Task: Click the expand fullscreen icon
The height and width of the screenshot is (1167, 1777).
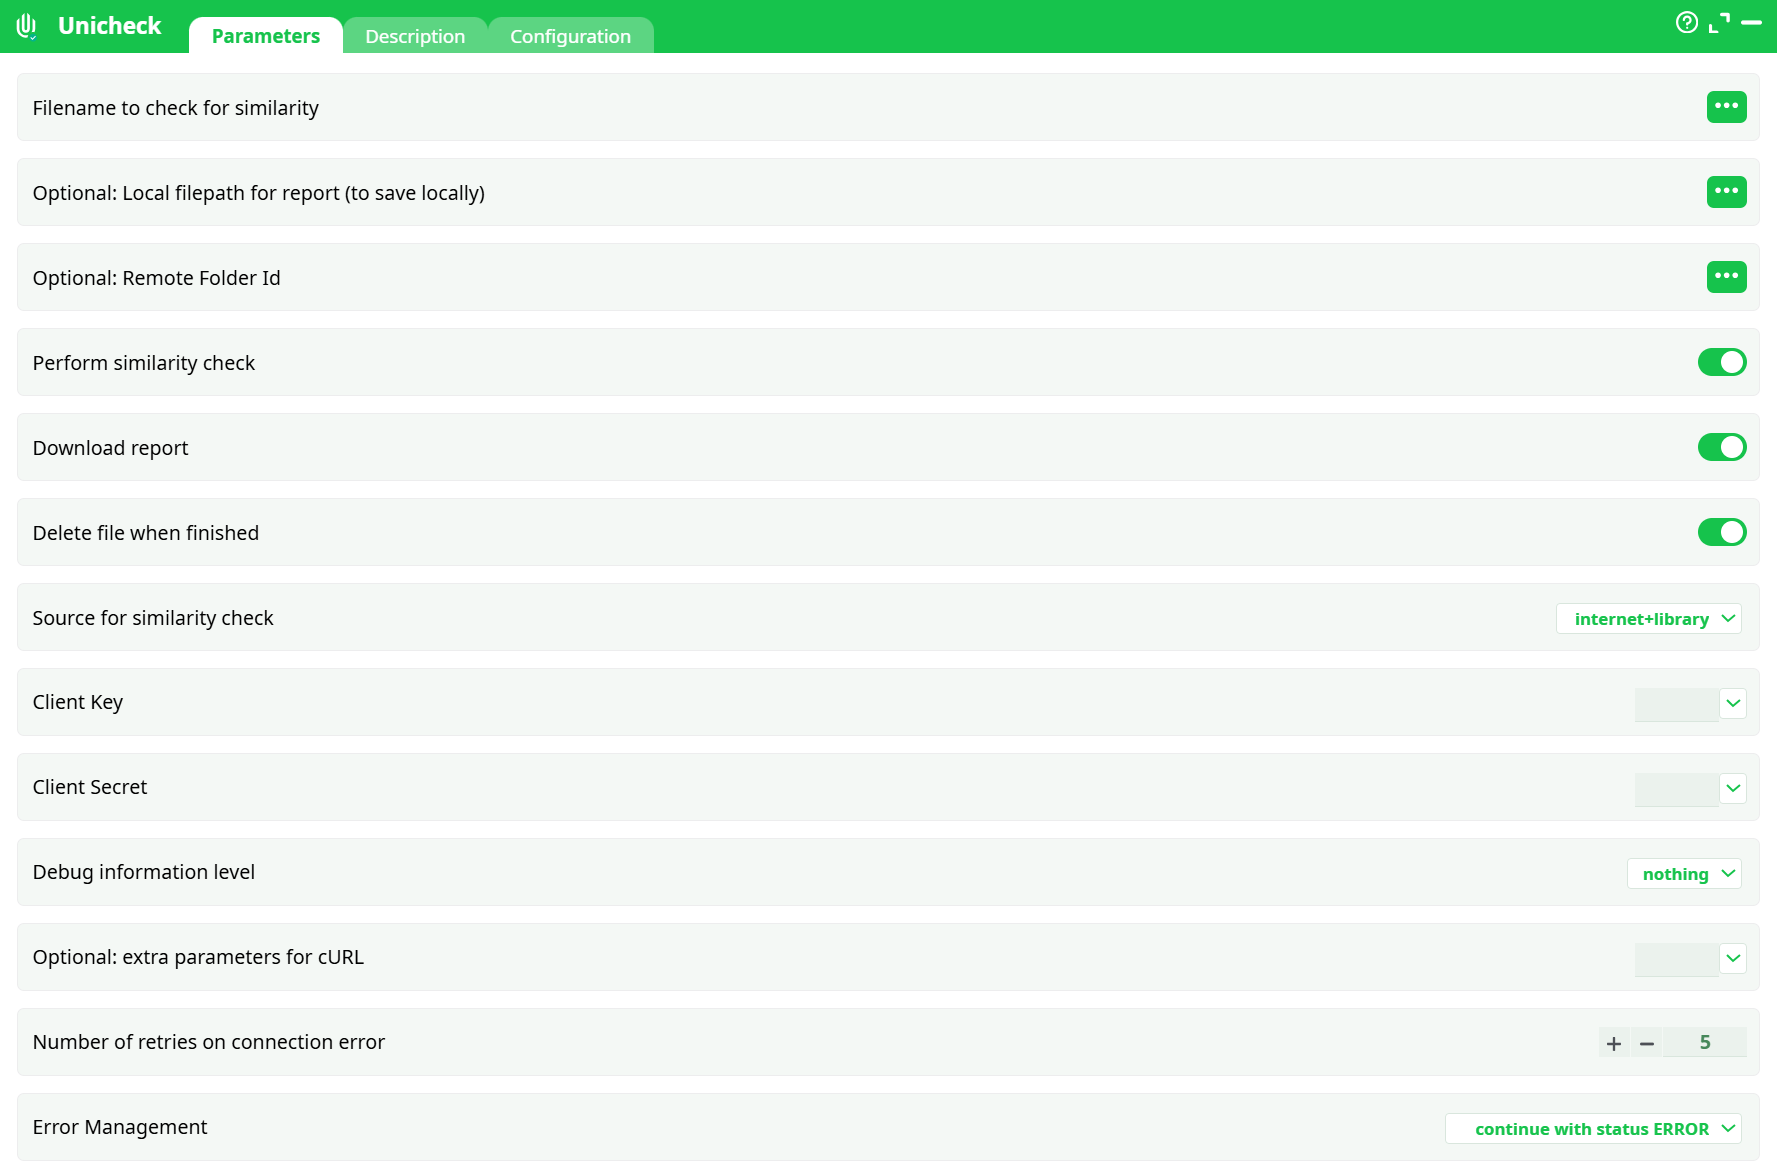Action: click(x=1719, y=22)
